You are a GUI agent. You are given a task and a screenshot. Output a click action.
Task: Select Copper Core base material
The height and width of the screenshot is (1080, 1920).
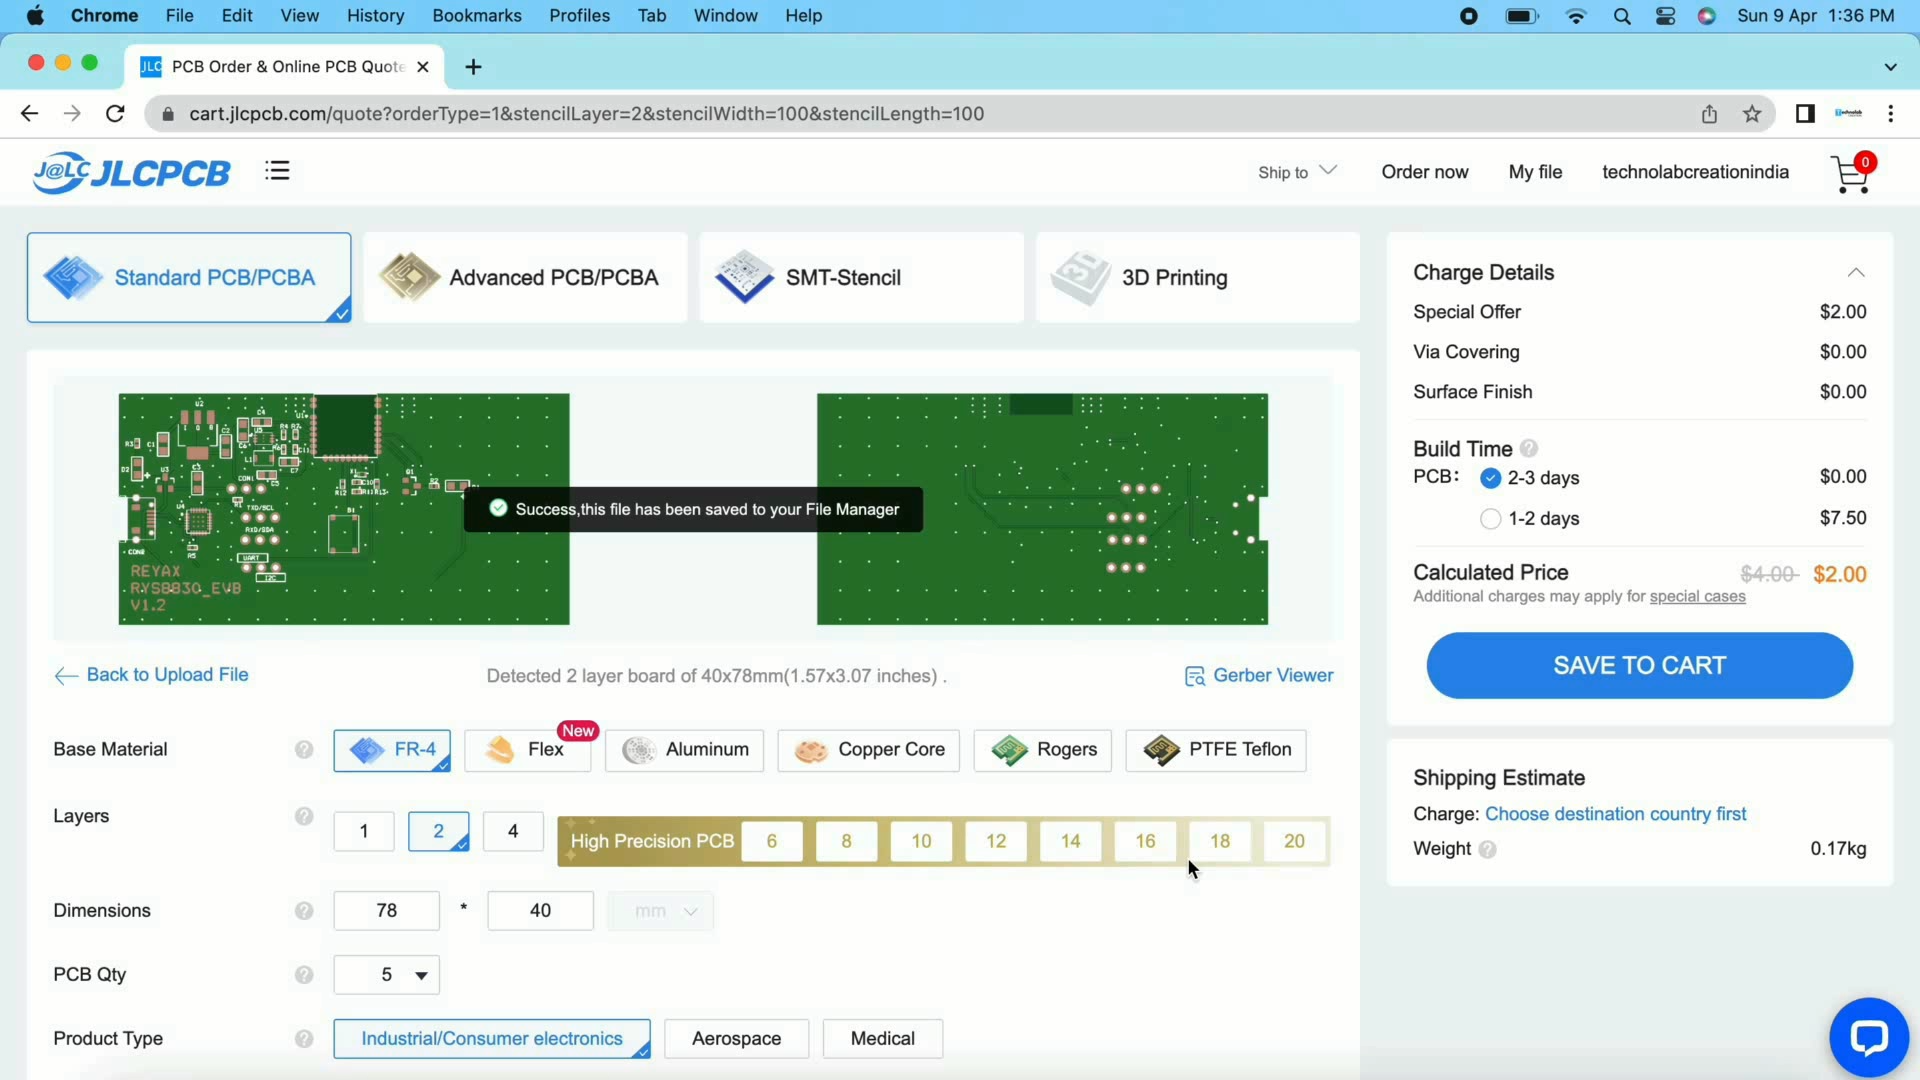pos(869,750)
